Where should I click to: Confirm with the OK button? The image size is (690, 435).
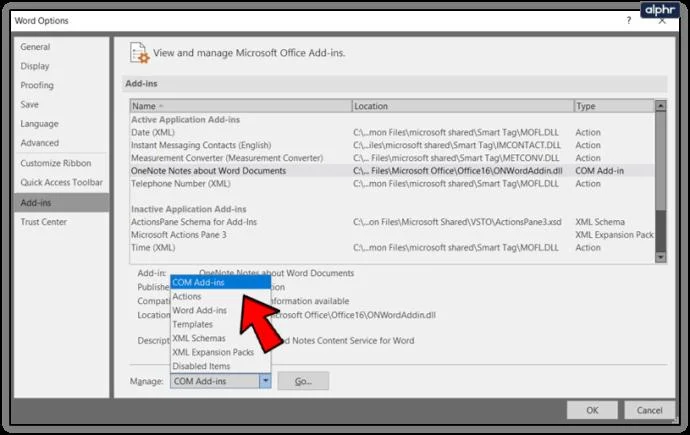pyautogui.click(x=592, y=410)
